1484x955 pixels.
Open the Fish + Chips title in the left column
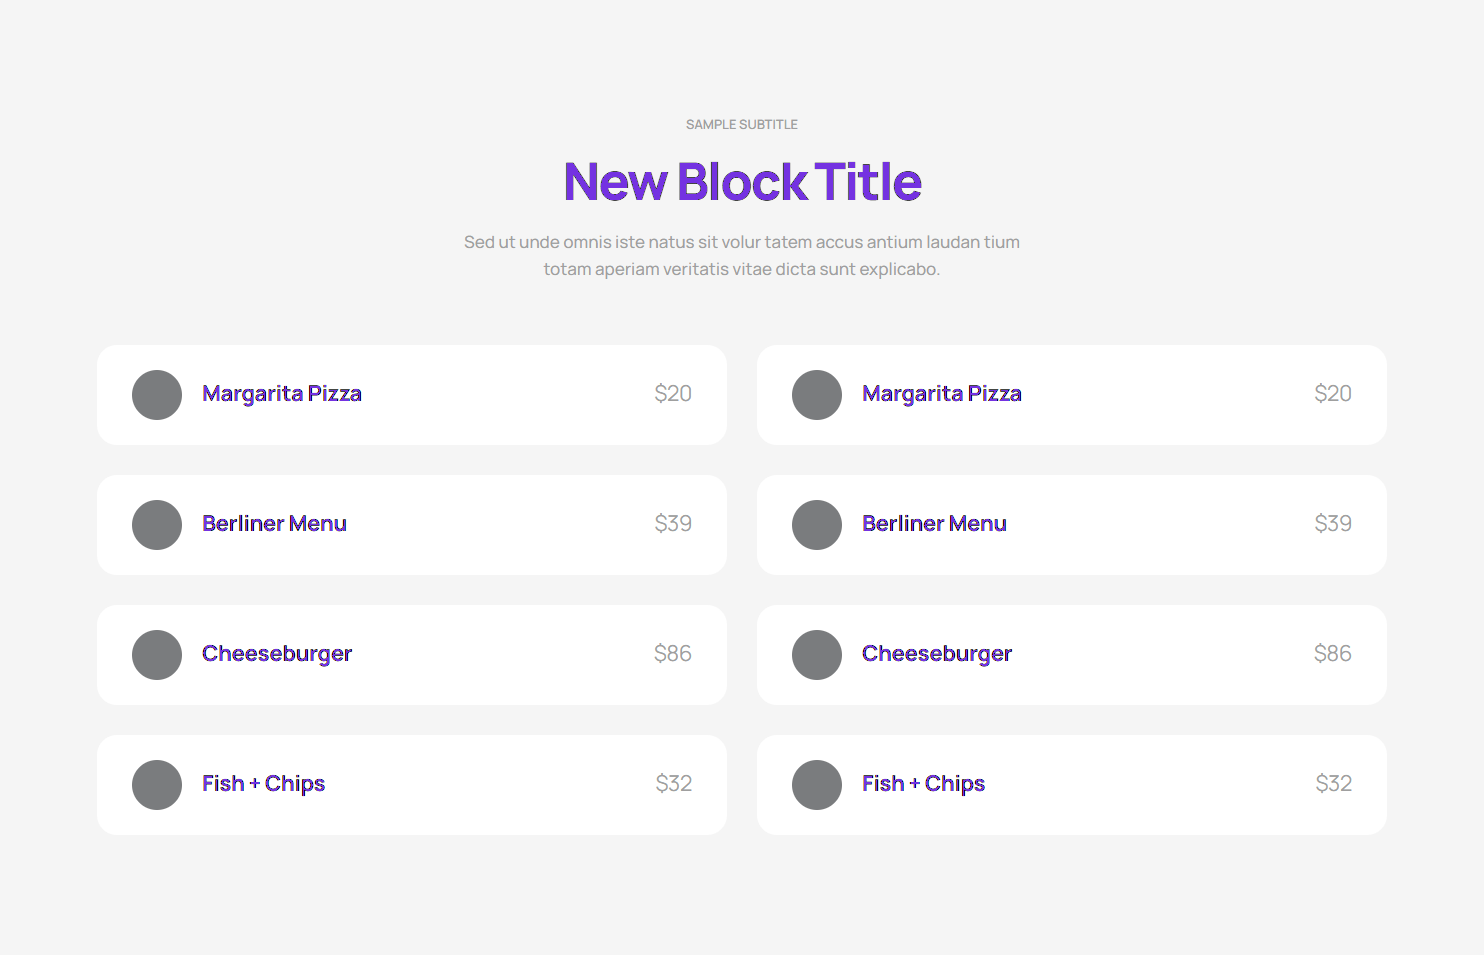coord(263,784)
